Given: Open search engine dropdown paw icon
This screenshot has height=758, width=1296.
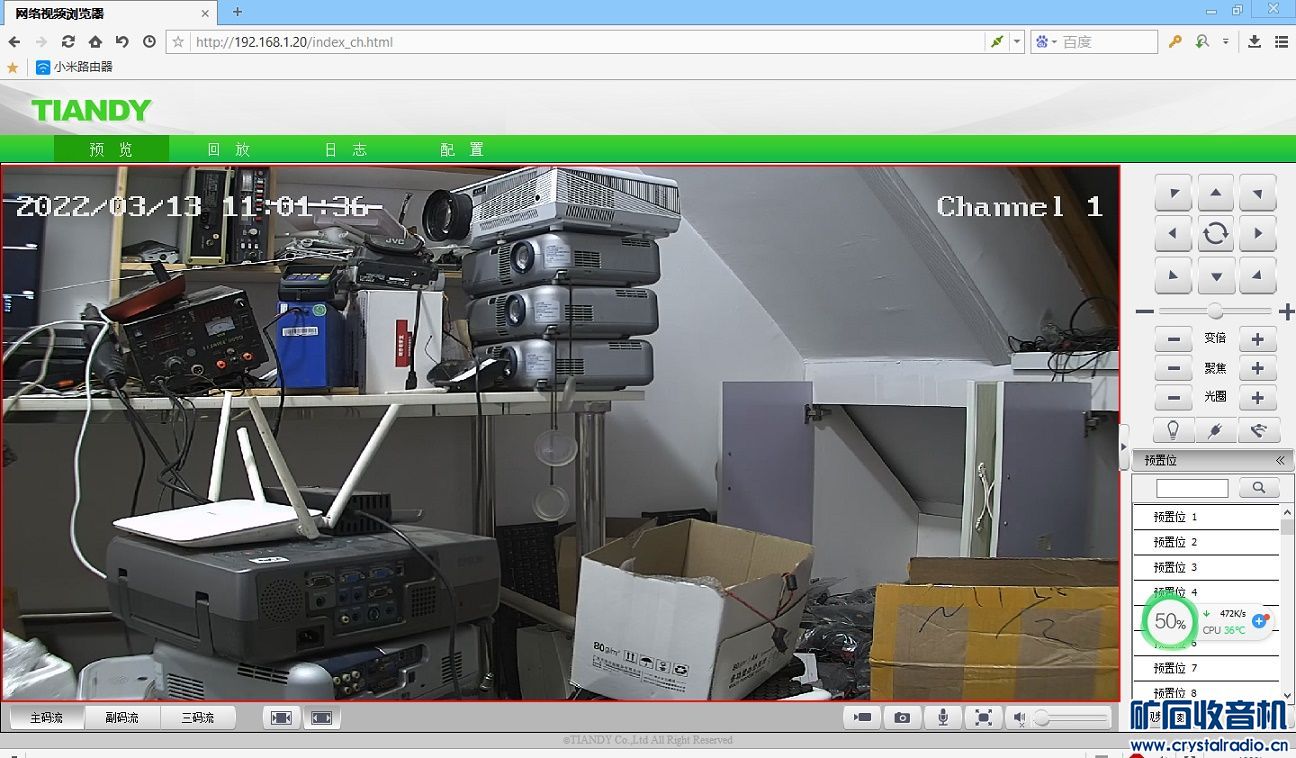Looking at the screenshot, I should point(1045,42).
